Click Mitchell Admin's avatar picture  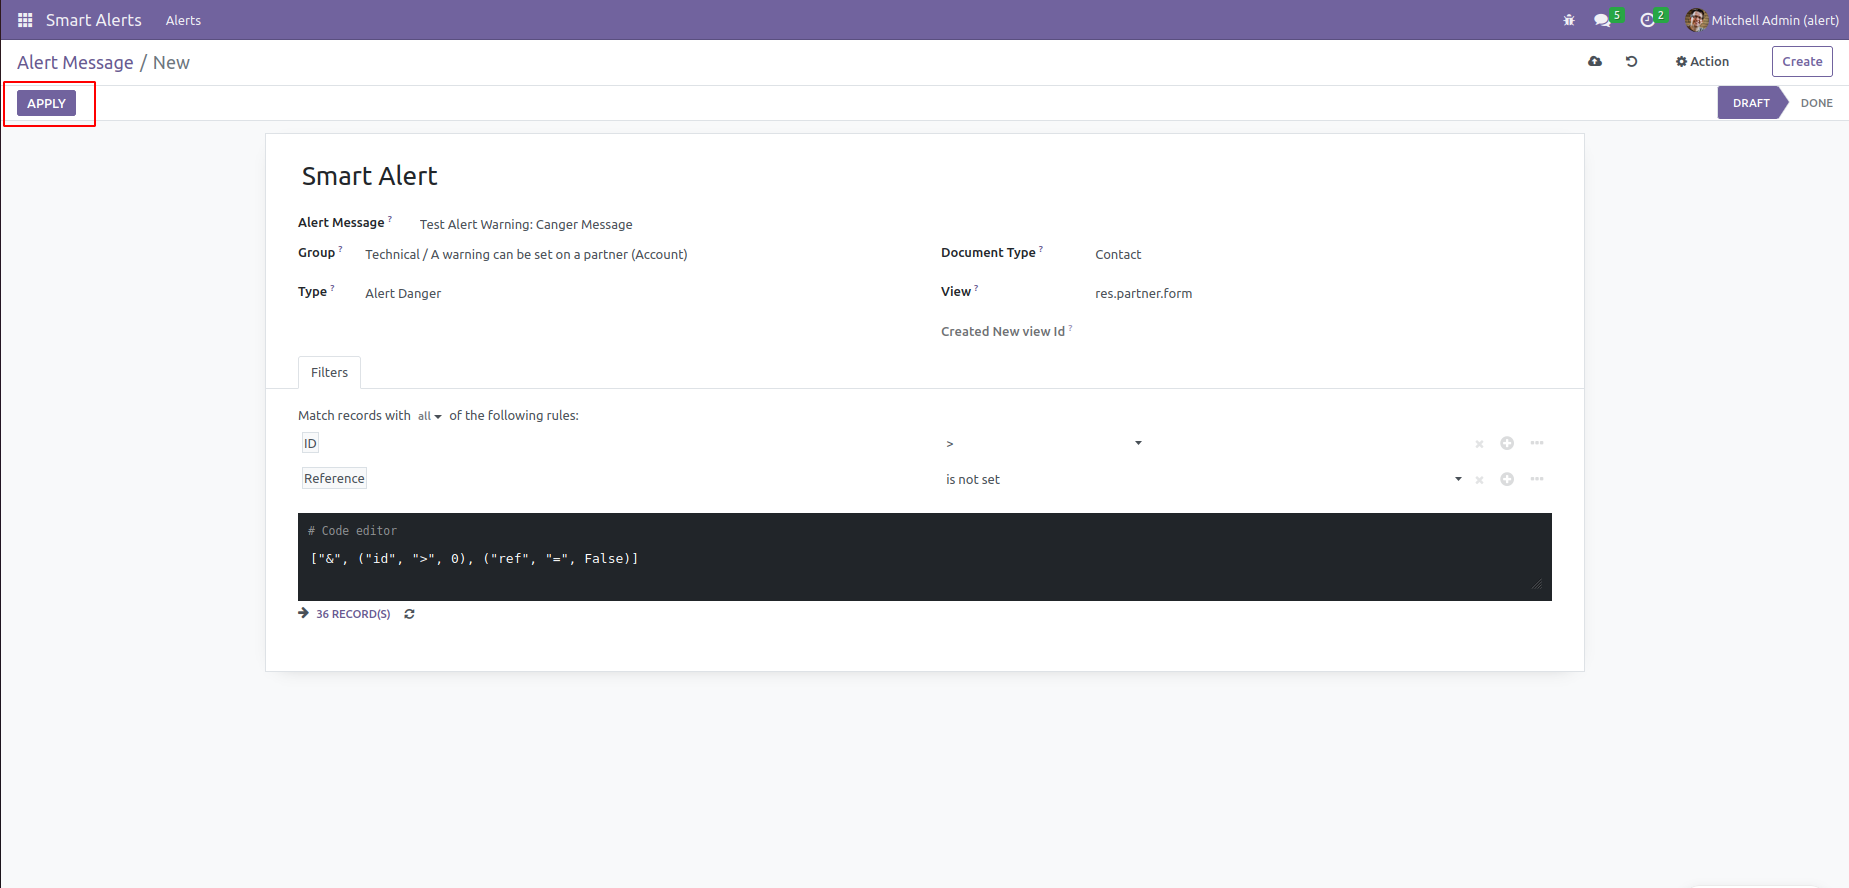click(x=1696, y=20)
